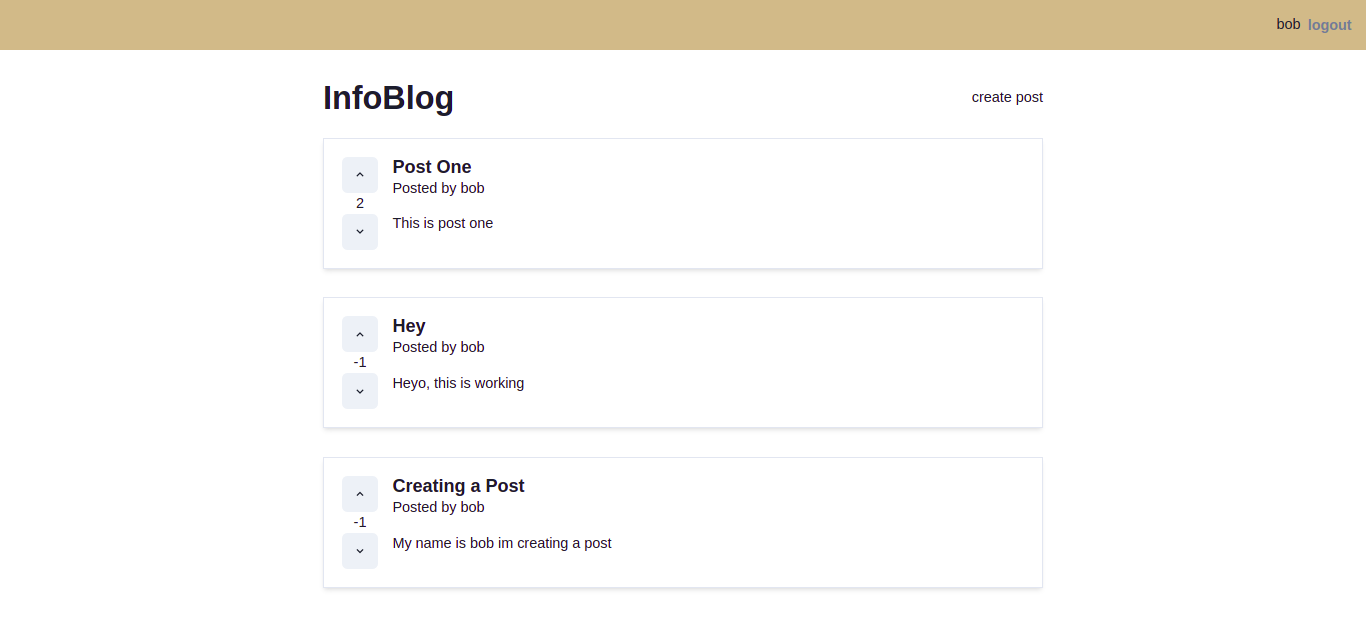Image resolution: width=1366 pixels, height=637 pixels.
Task: Click 'Posted by bob' under Hey
Action: [438, 347]
